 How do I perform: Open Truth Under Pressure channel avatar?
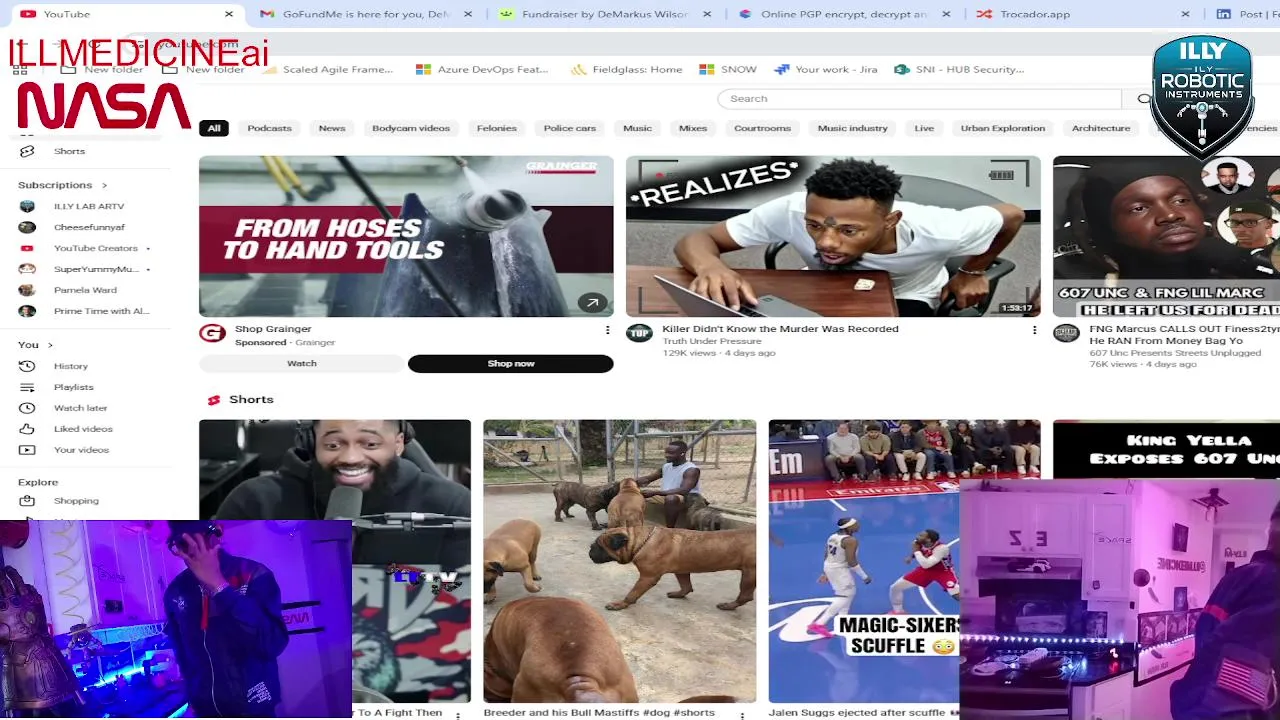tap(639, 333)
